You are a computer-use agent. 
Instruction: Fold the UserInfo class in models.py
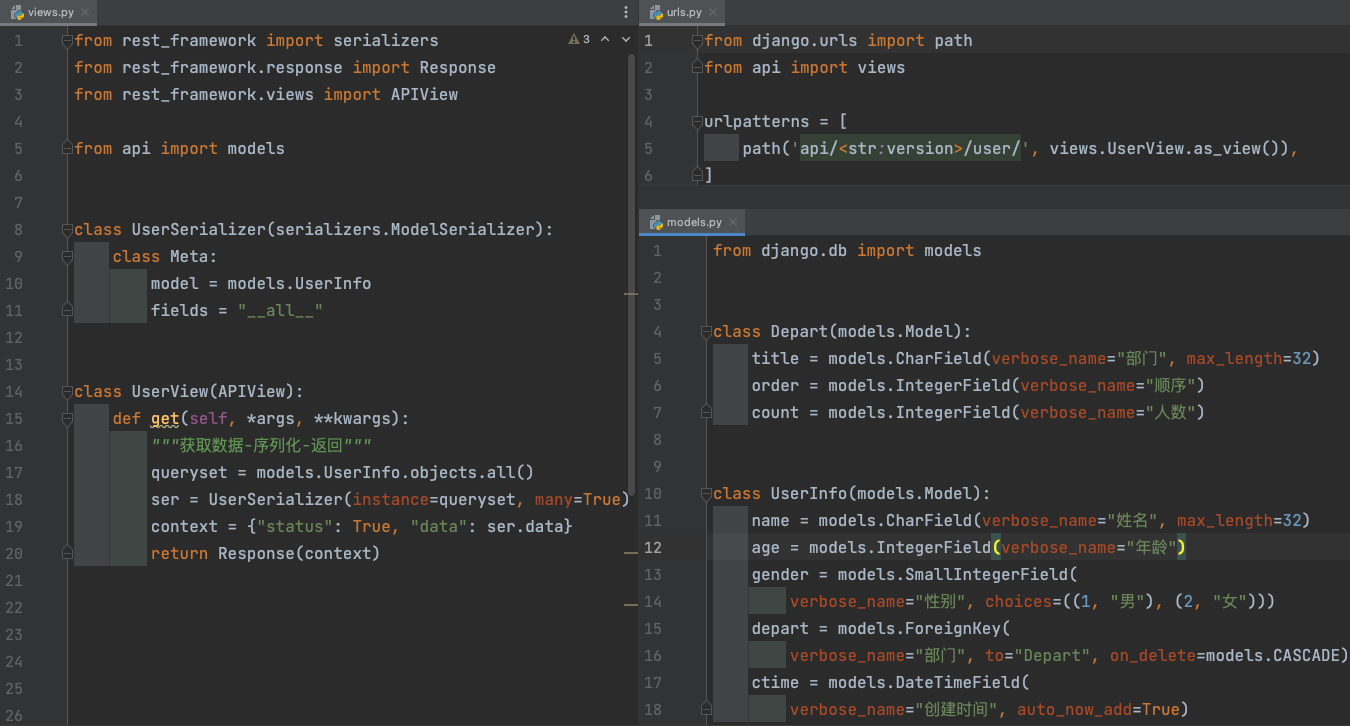(x=706, y=494)
